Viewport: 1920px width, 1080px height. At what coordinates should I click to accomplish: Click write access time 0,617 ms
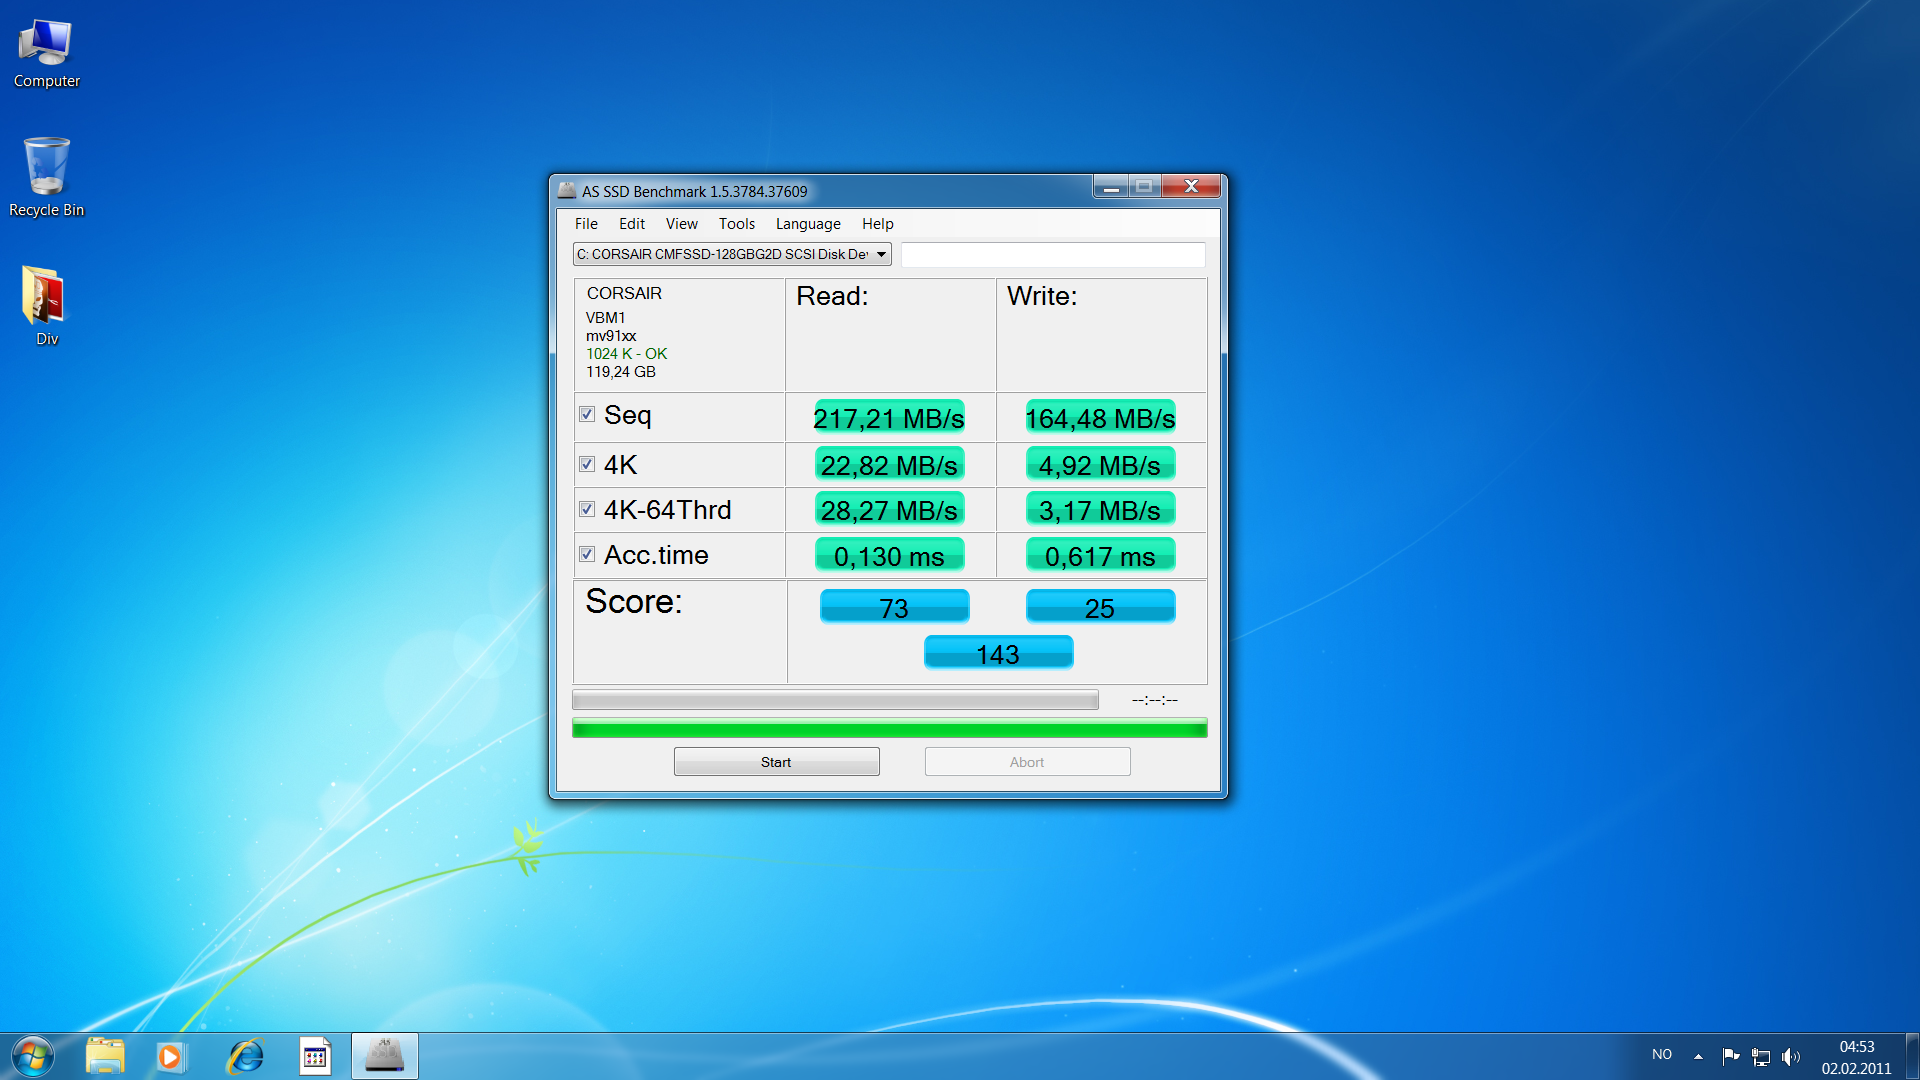click(x=1100, y=555)
